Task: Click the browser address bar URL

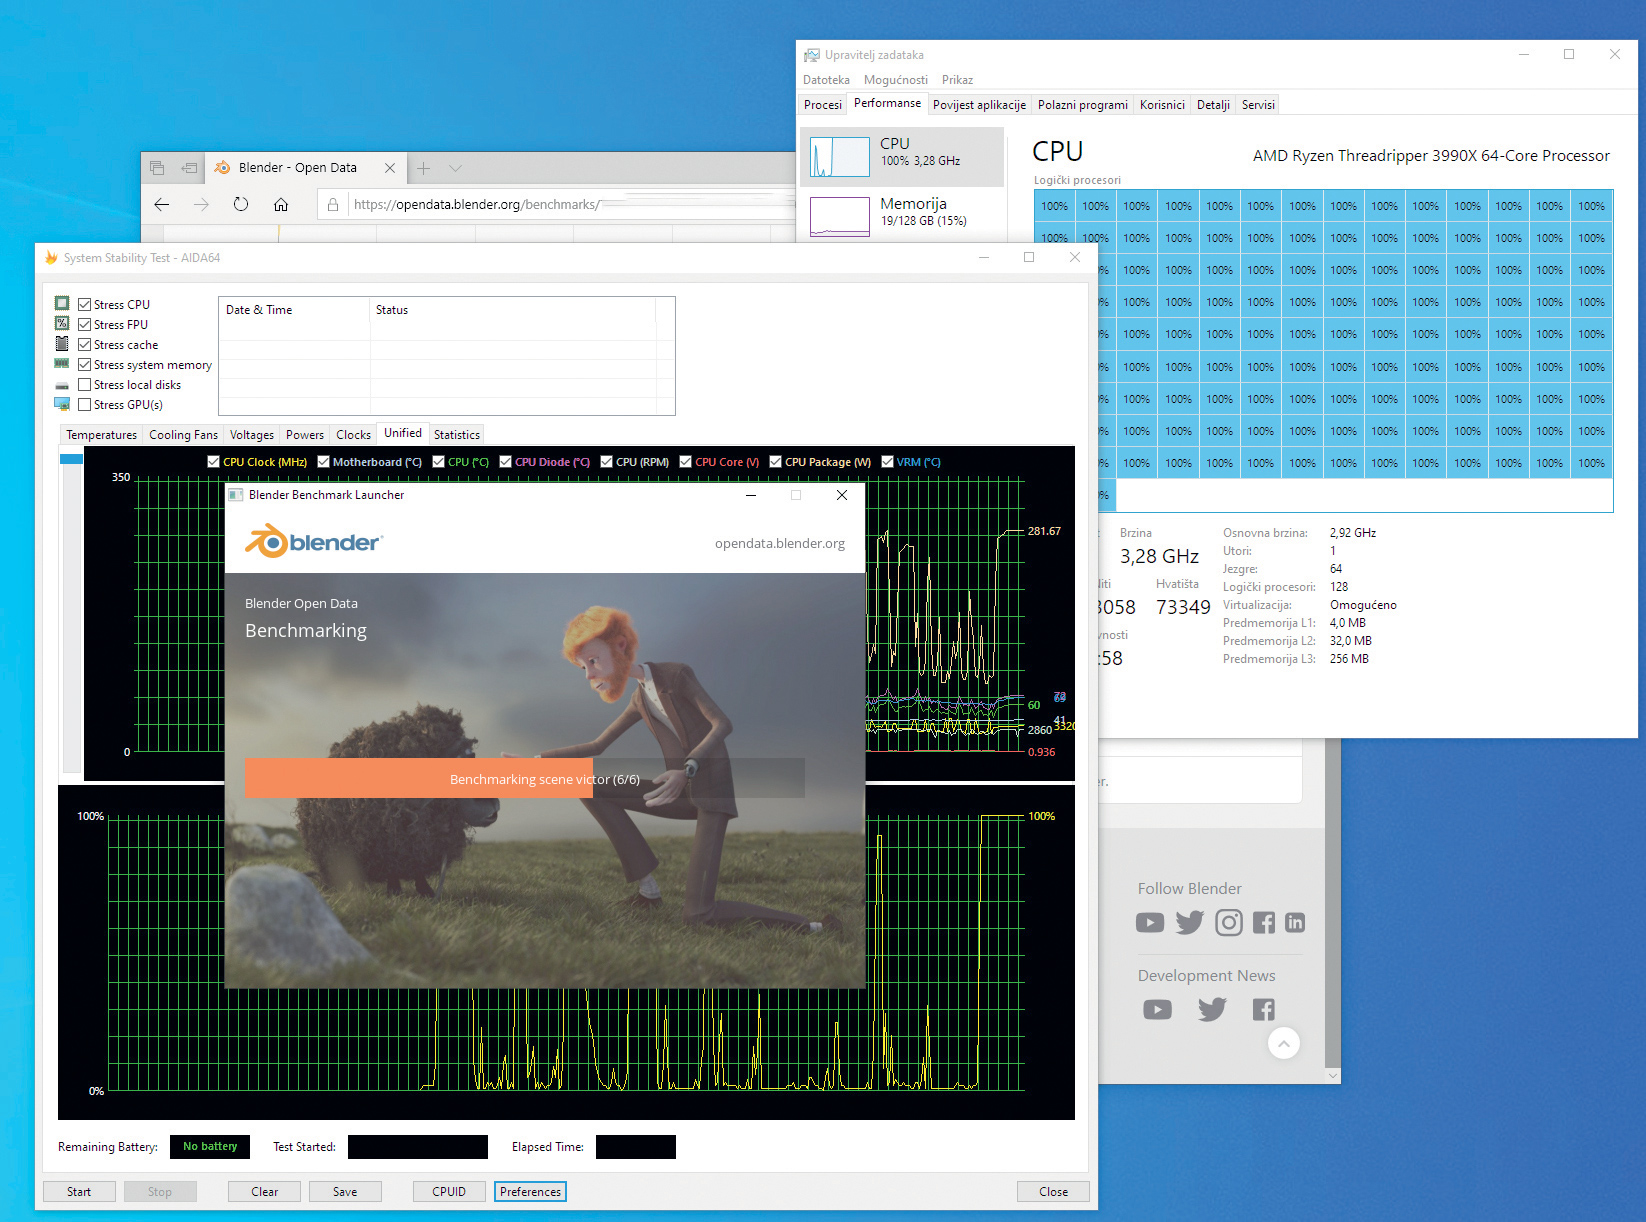Action: 476,205
